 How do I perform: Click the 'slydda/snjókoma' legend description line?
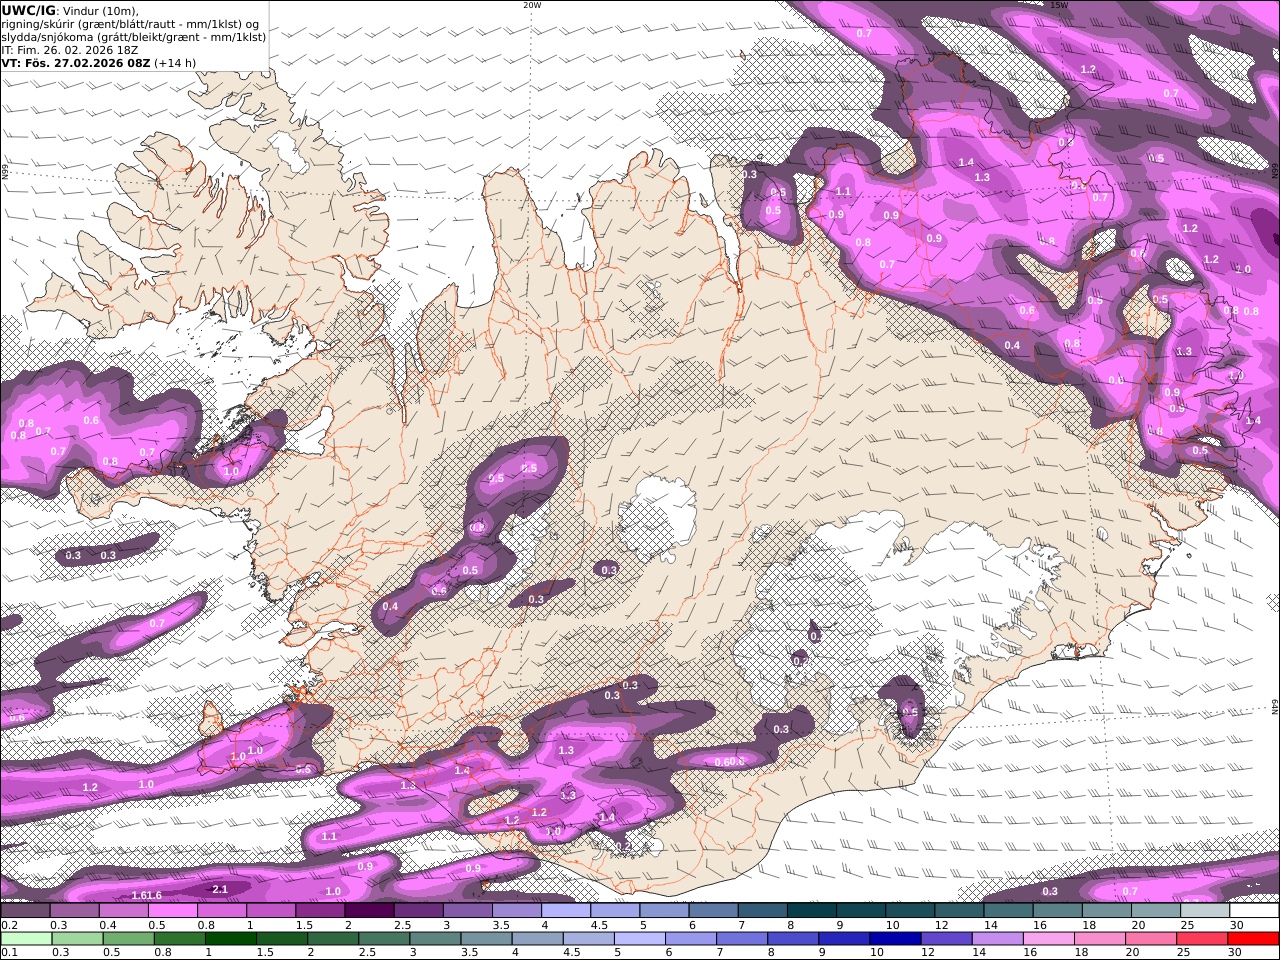coord(134,38)
